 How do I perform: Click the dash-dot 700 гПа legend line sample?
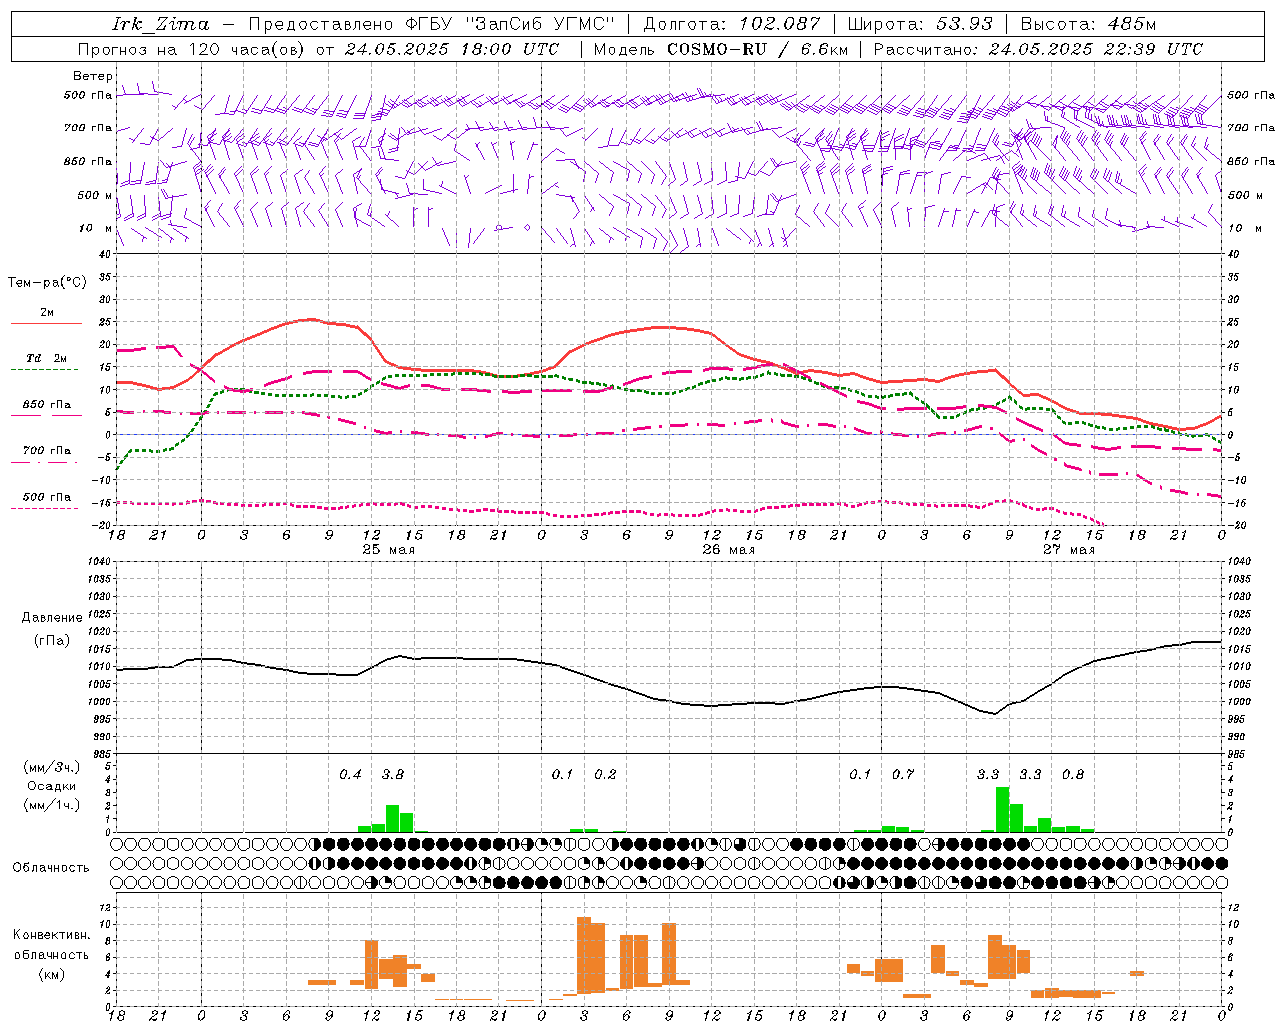tap(46, 462)
